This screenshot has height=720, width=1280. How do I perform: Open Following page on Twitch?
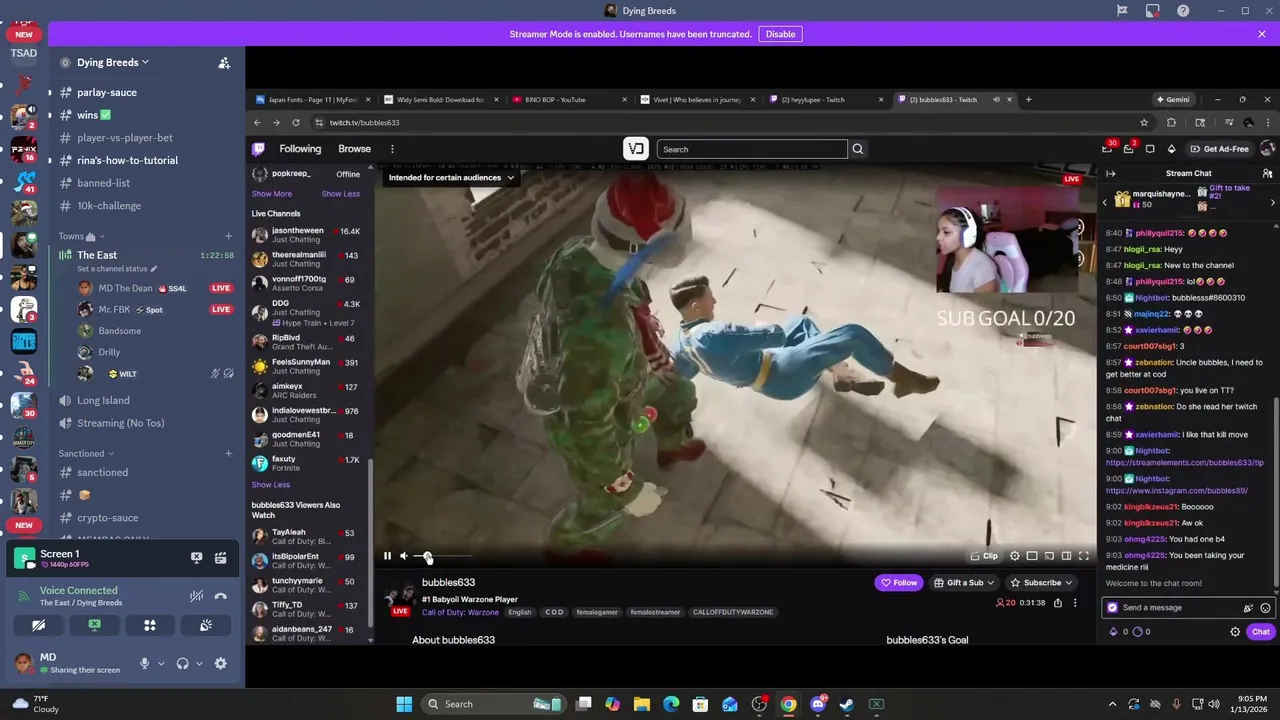coord(300,149)
